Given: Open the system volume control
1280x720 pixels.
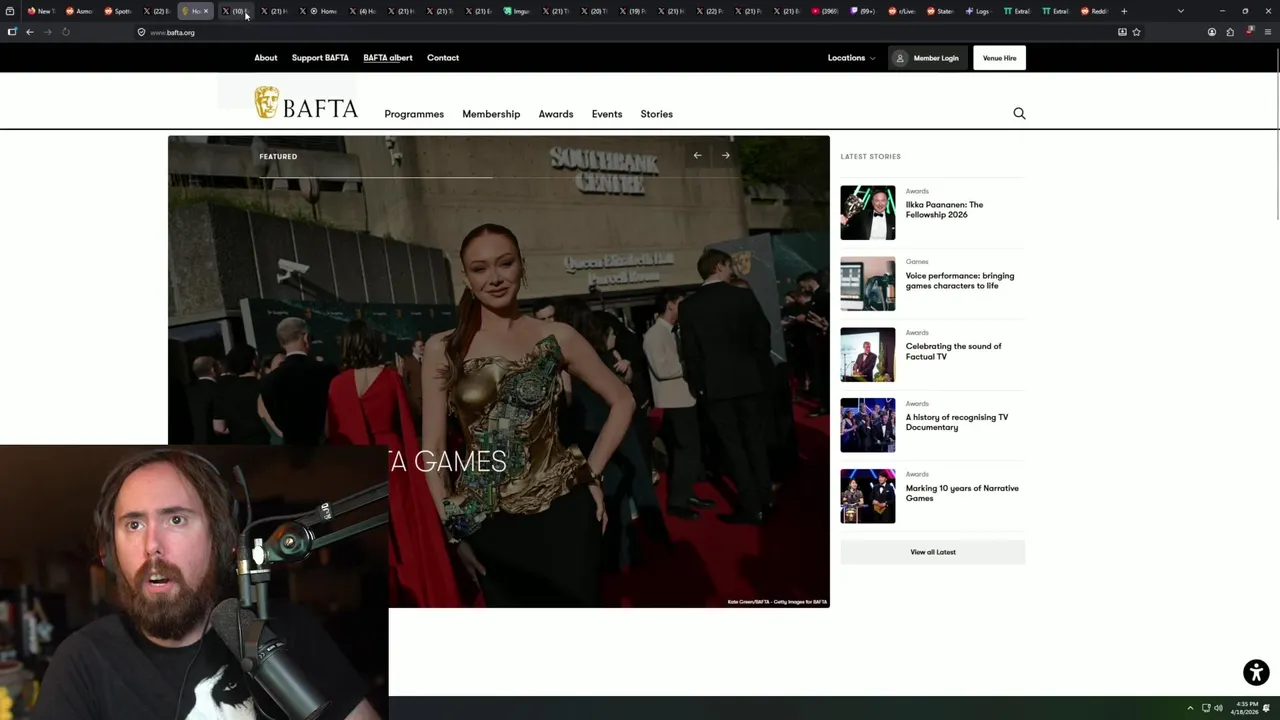Looking at the screenshot, I should coord(1218,708).
